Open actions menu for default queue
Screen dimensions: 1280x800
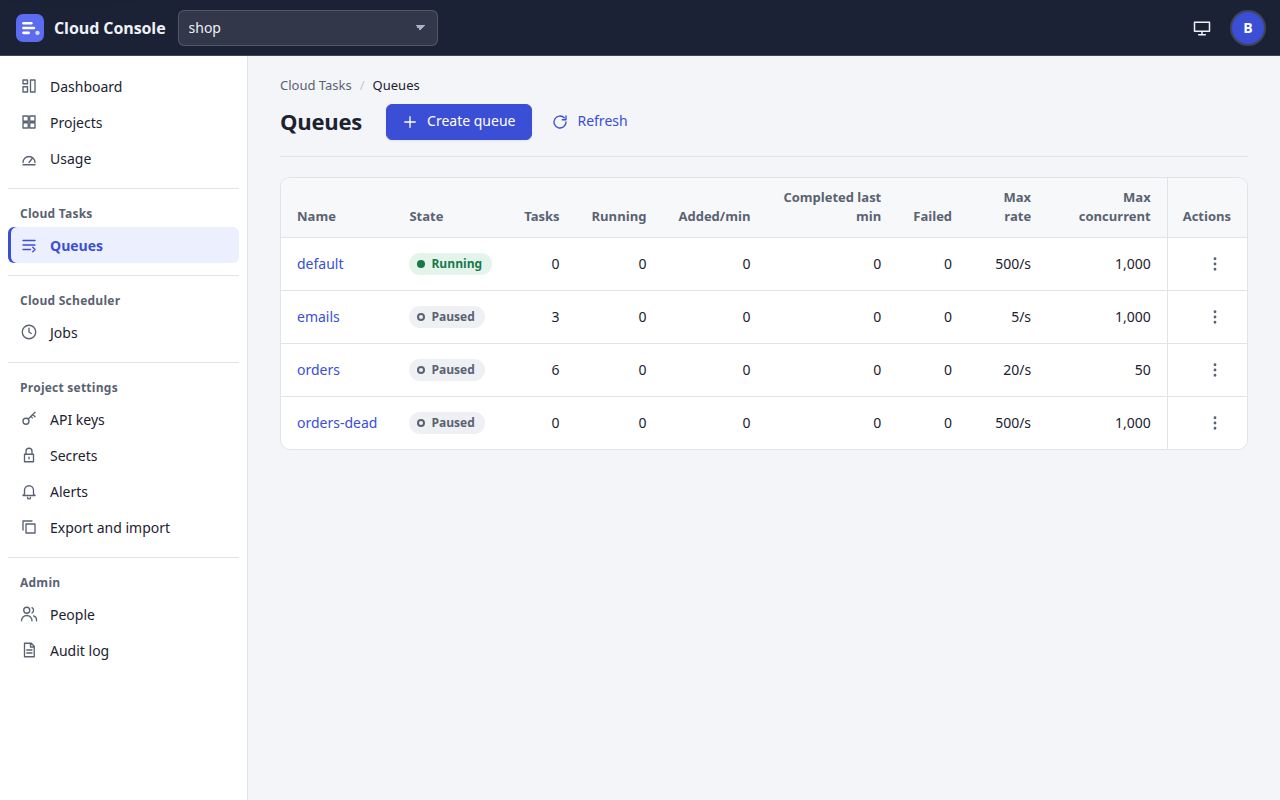(x=1215, y=264)
